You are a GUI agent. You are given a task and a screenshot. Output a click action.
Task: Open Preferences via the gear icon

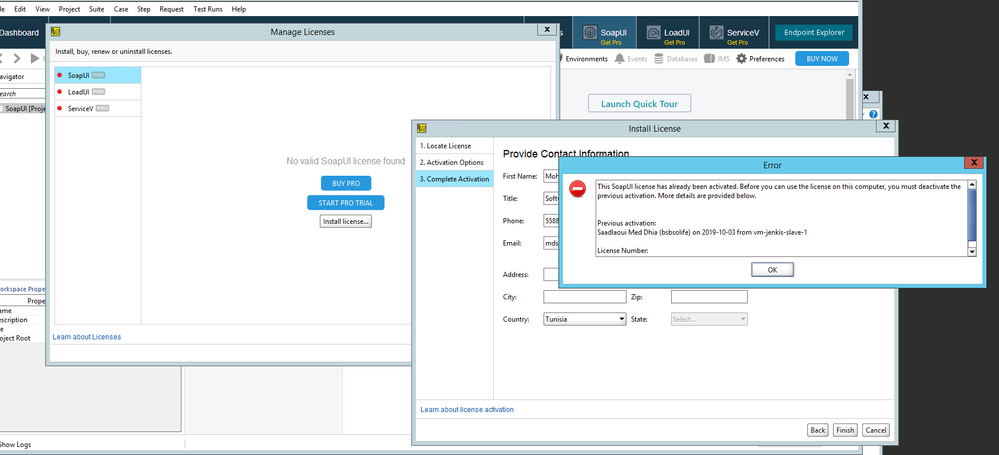click(x=742, y=59)
